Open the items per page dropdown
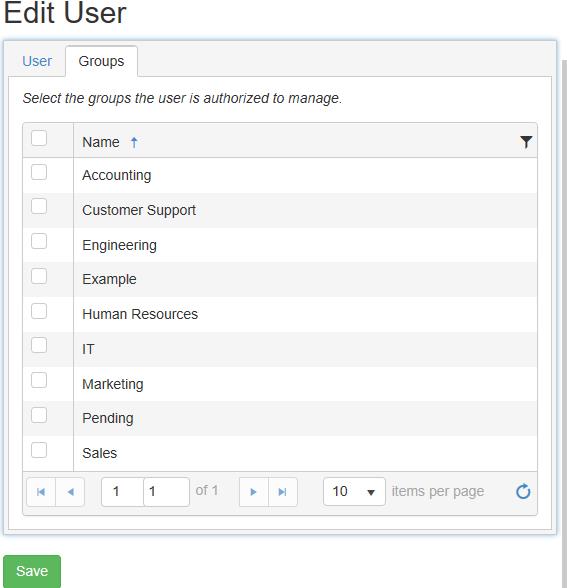The height and width of the screenshot is (588, 567). point(354,491)
